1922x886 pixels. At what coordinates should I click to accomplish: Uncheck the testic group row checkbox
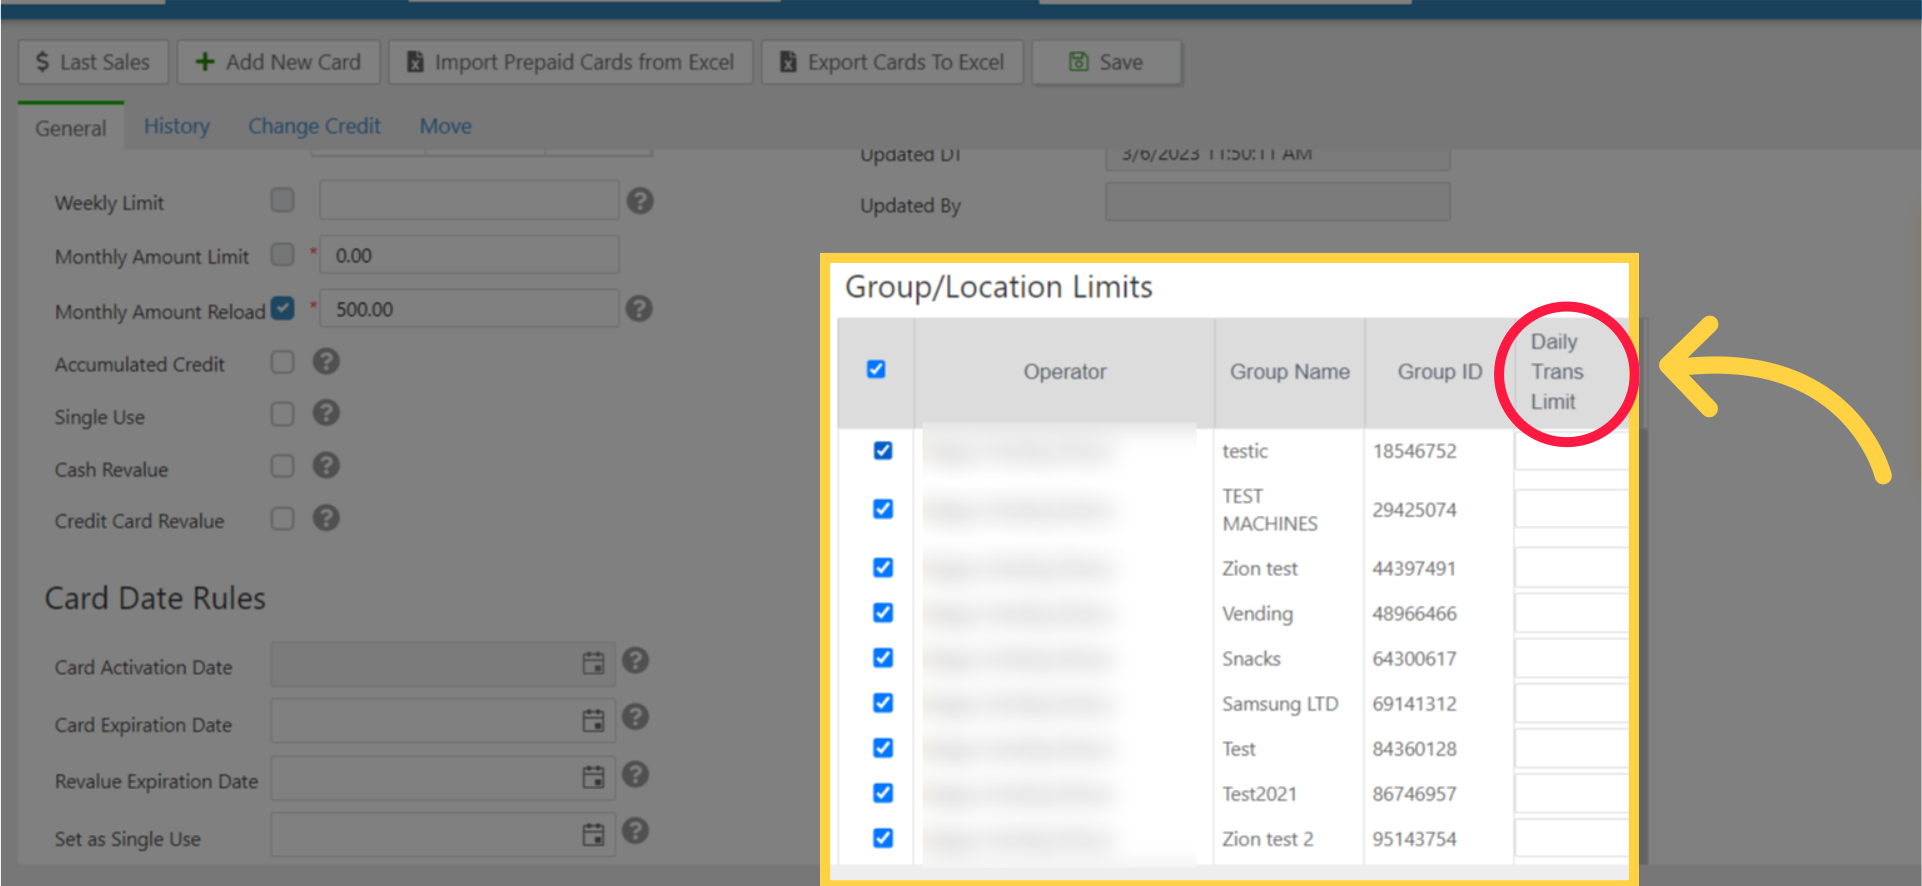click(x=883, y=450)
